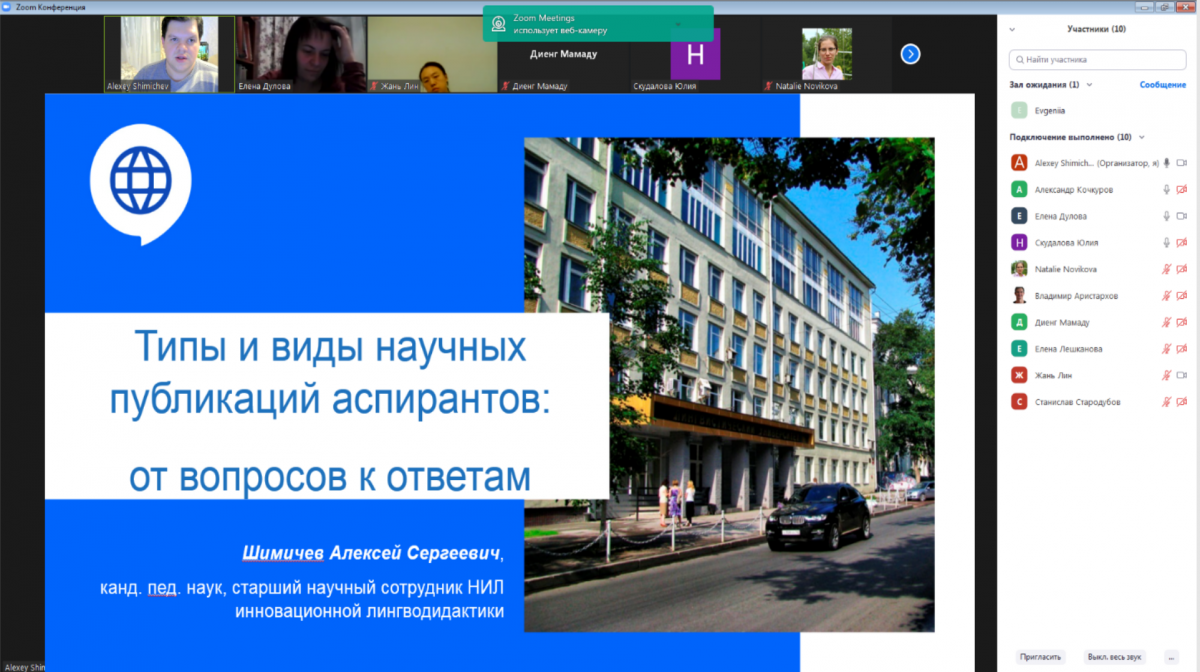This screenshot has width=1200, height=672.
Task: Click Выкл. весь звук button
Action: pos(1114,657)
